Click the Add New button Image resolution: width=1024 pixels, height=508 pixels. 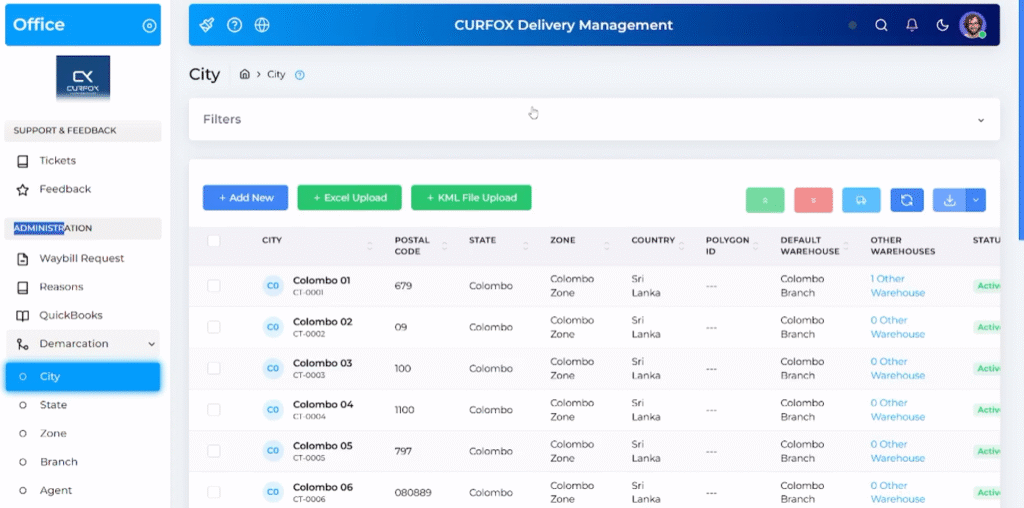coord(245,198)
